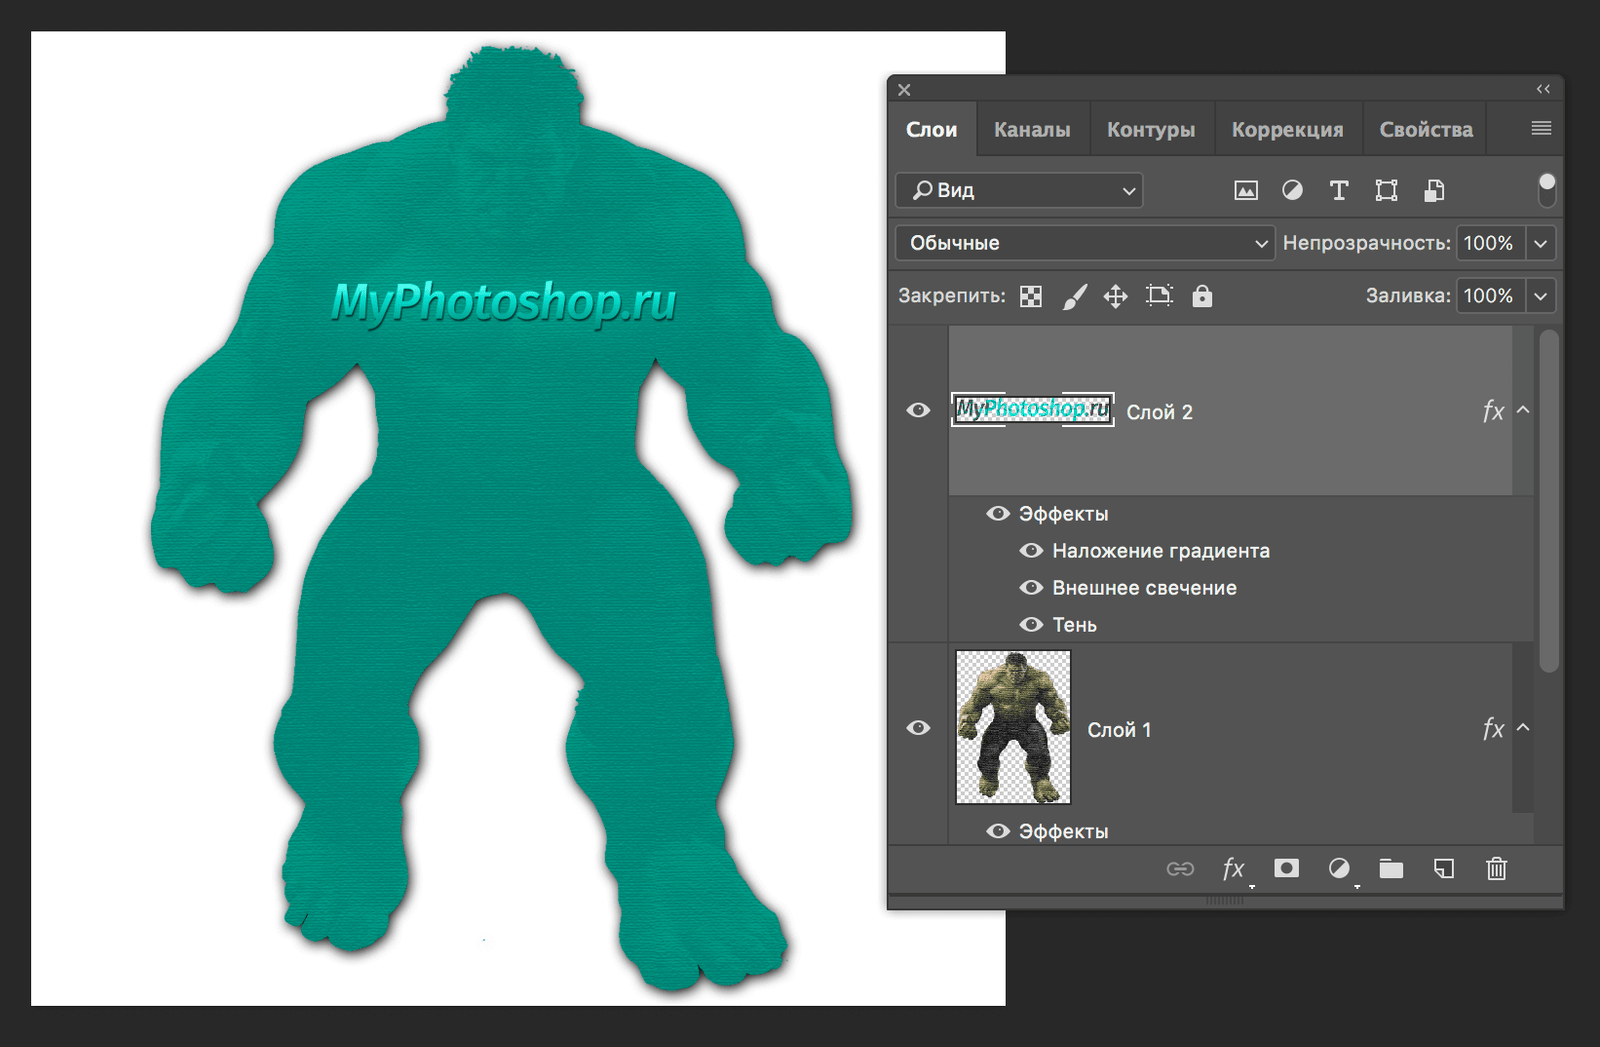Select the Слой 1 Hulk thumbnail

[1013, 727]
